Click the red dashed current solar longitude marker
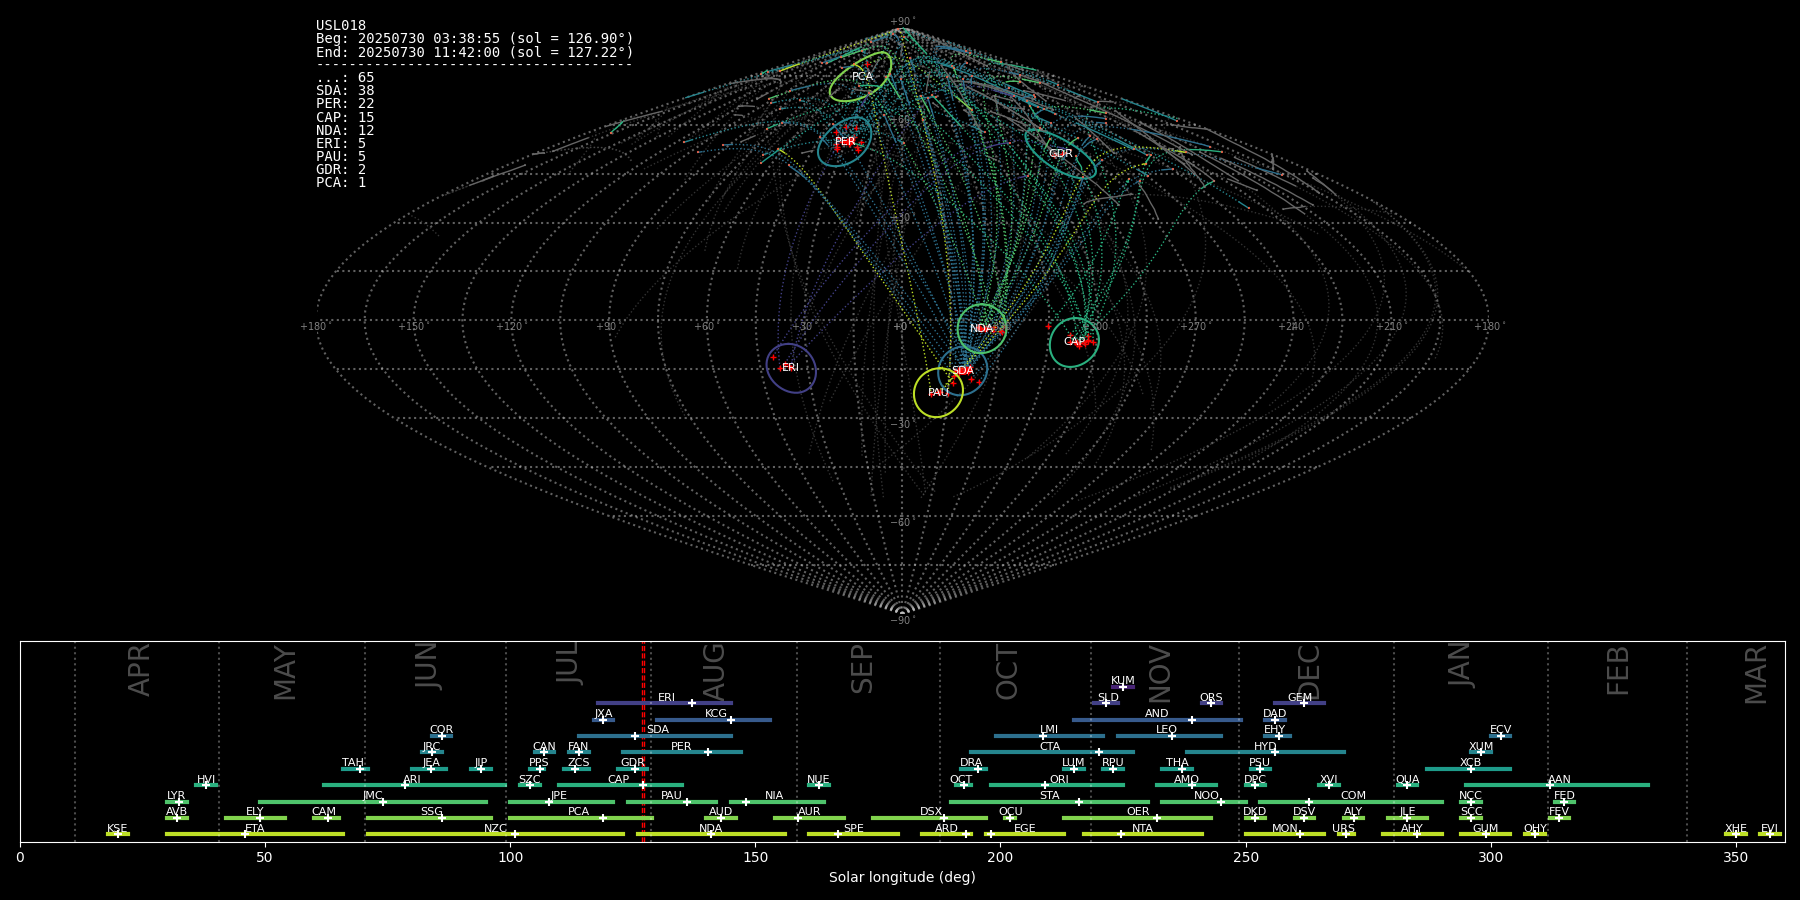The height and width of the screenshot is (900, 1800). coord(643,741)
